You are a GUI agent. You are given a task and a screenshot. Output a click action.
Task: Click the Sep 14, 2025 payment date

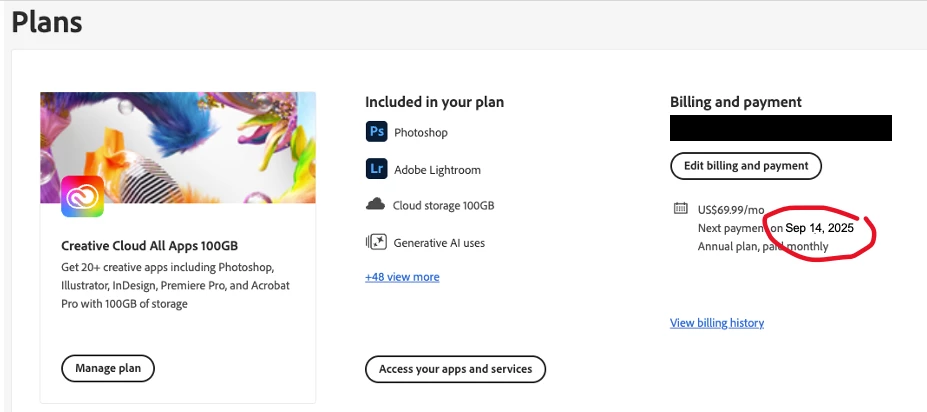(x=819, y=228)
